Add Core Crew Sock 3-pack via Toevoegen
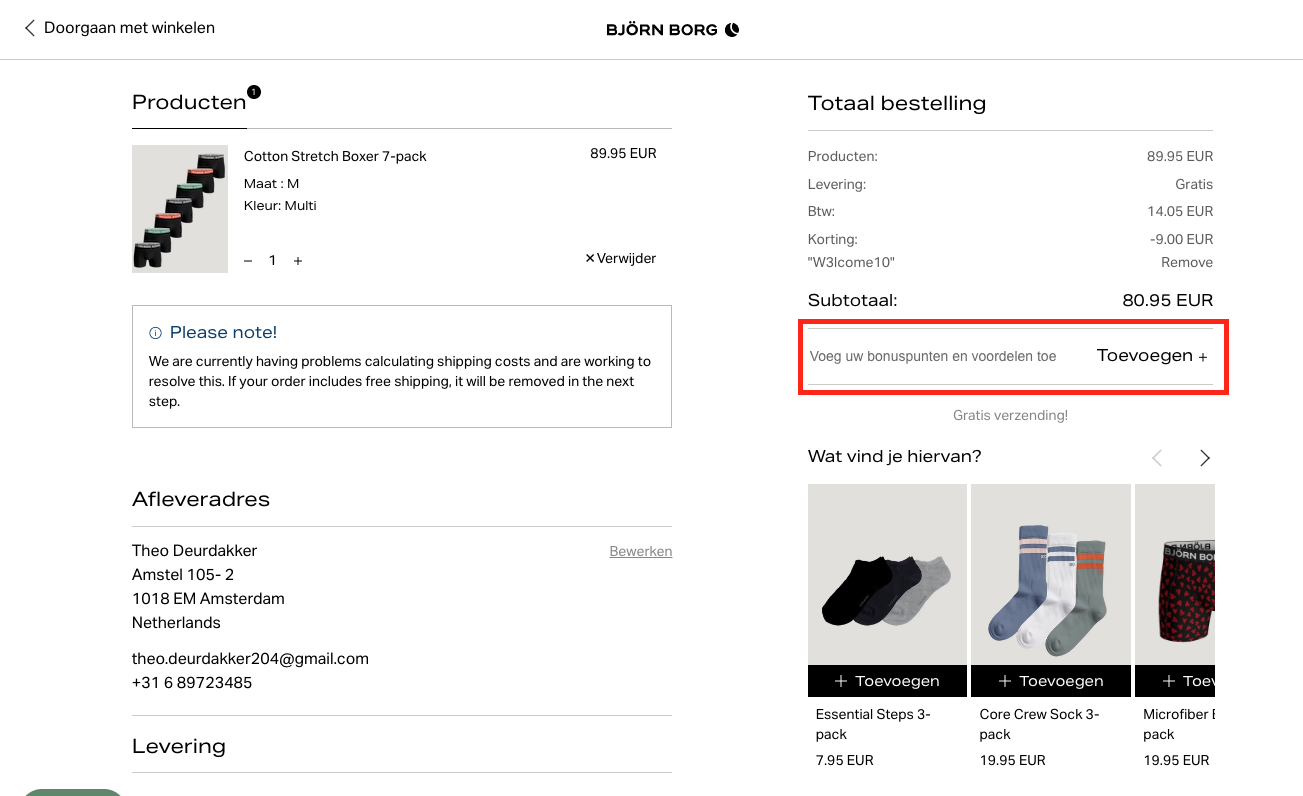 click(1051, 681)
